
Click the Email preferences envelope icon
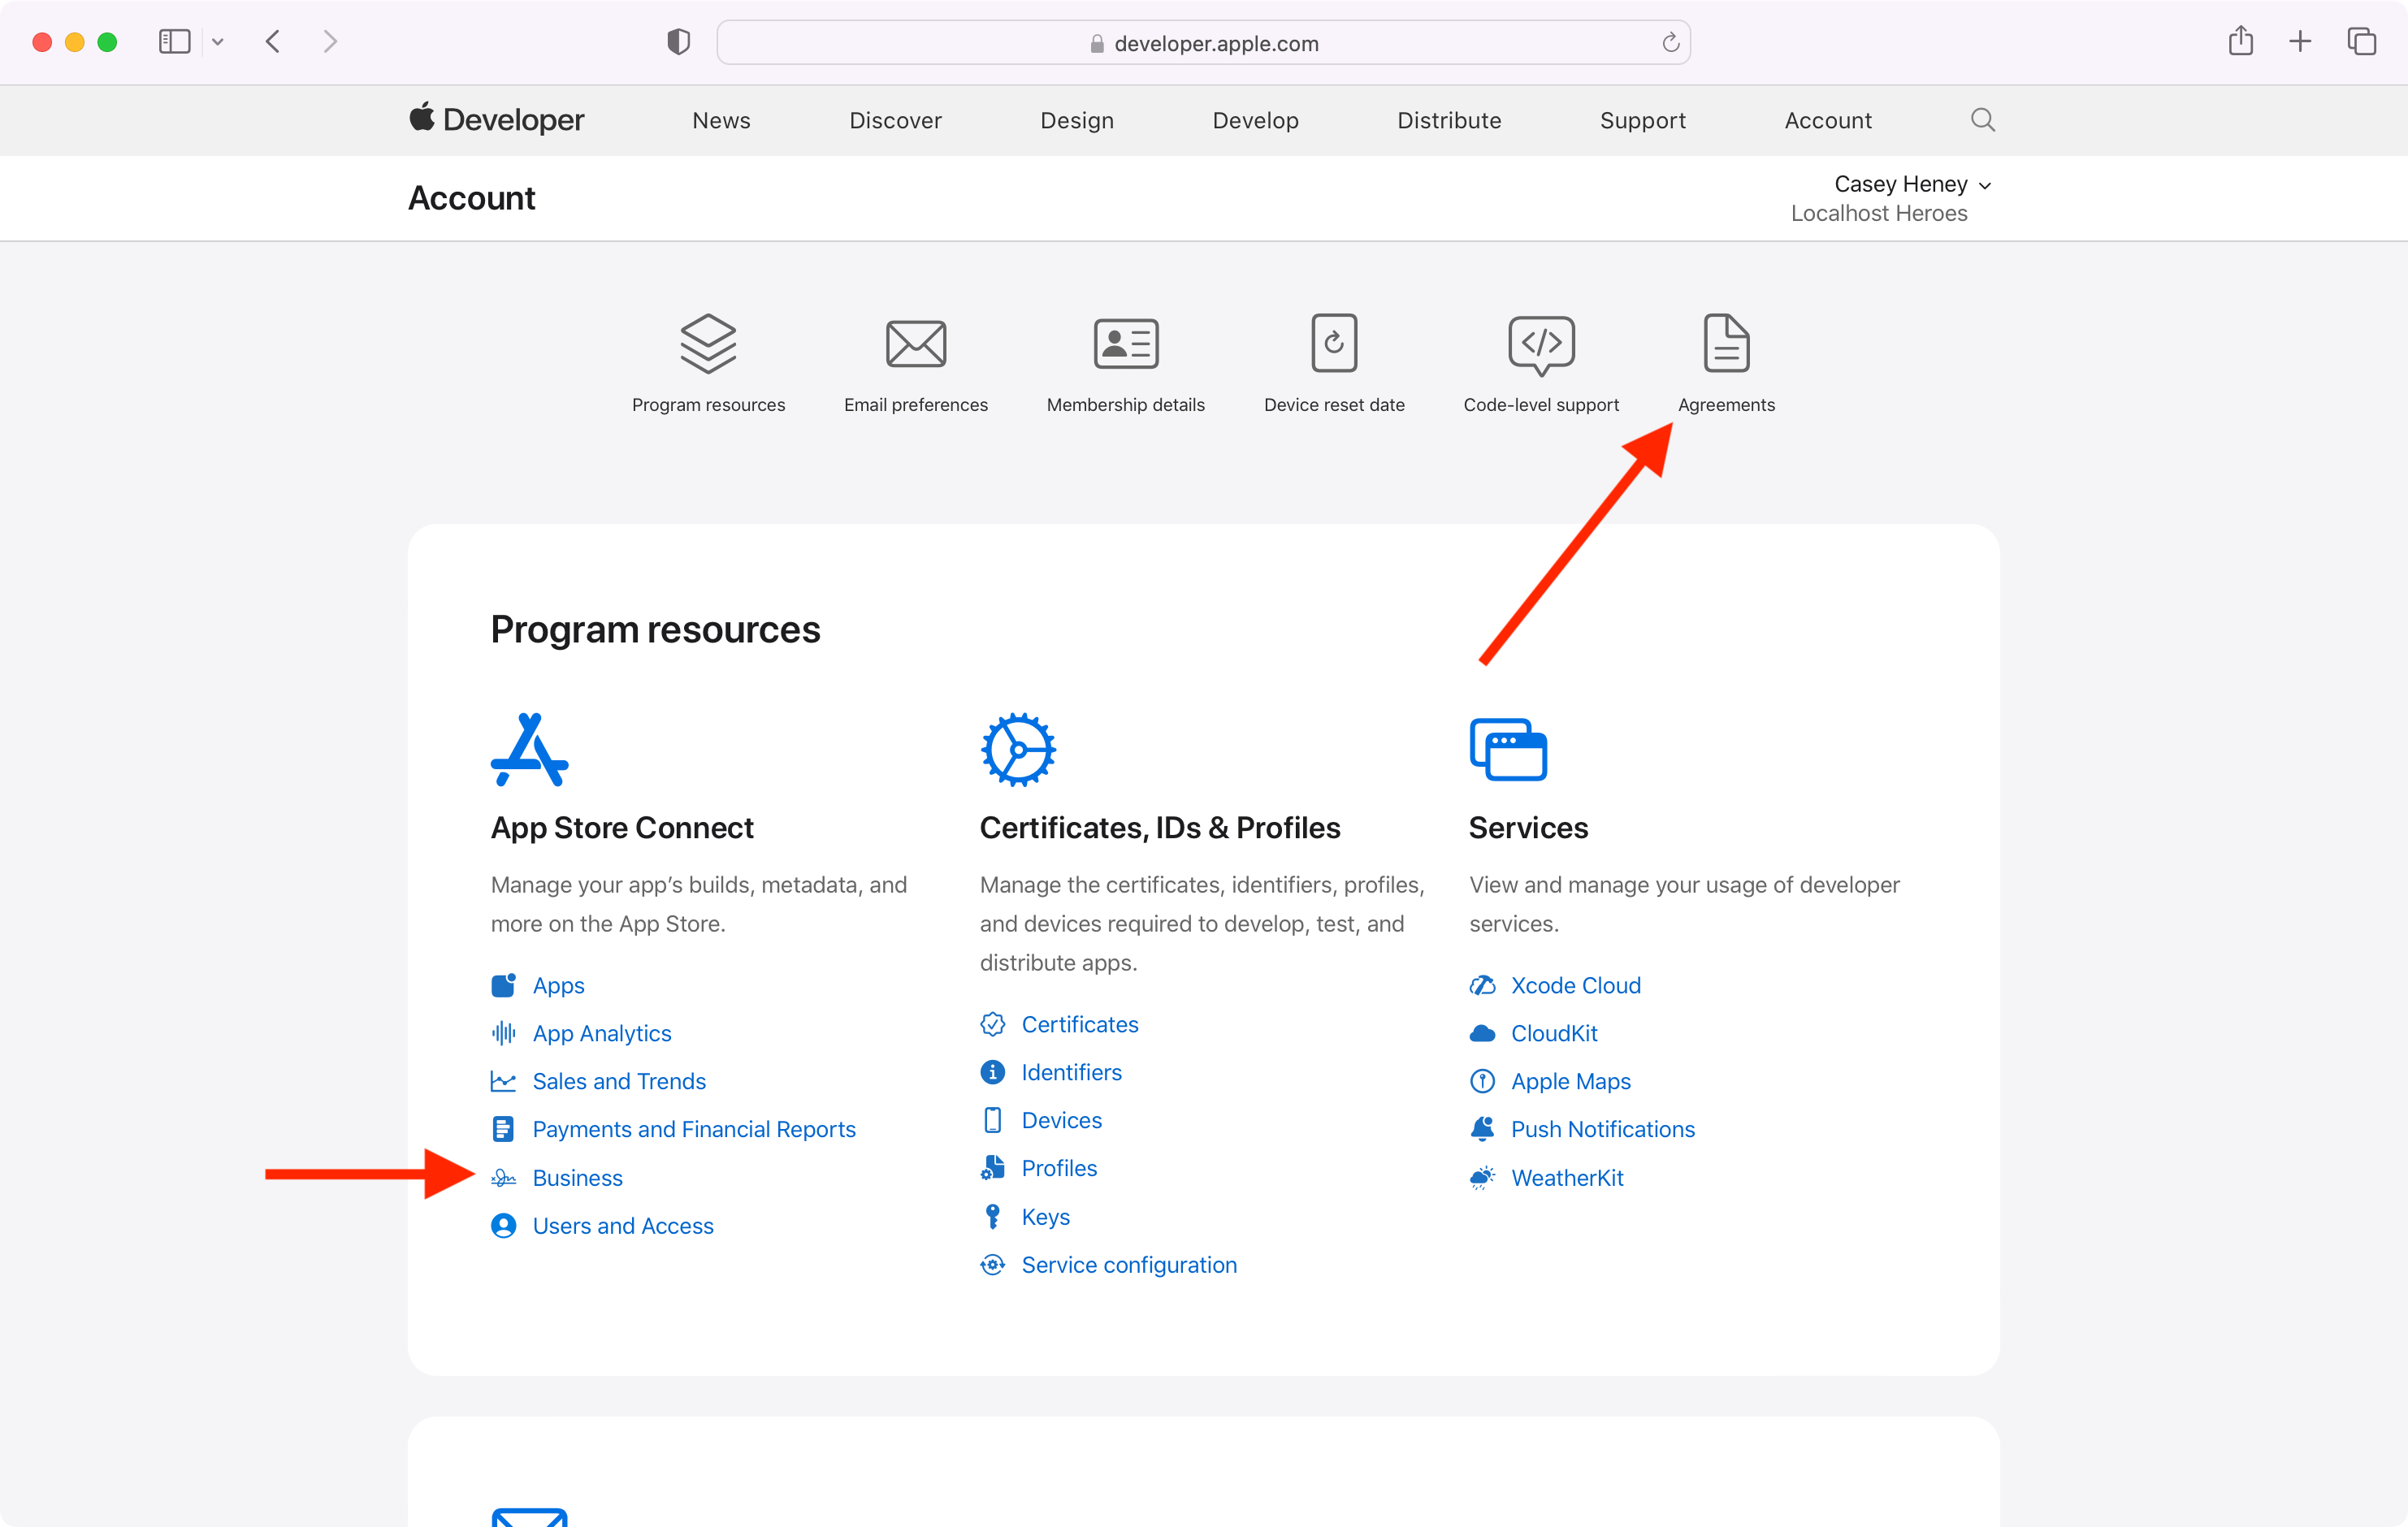[x=915, y=344]
